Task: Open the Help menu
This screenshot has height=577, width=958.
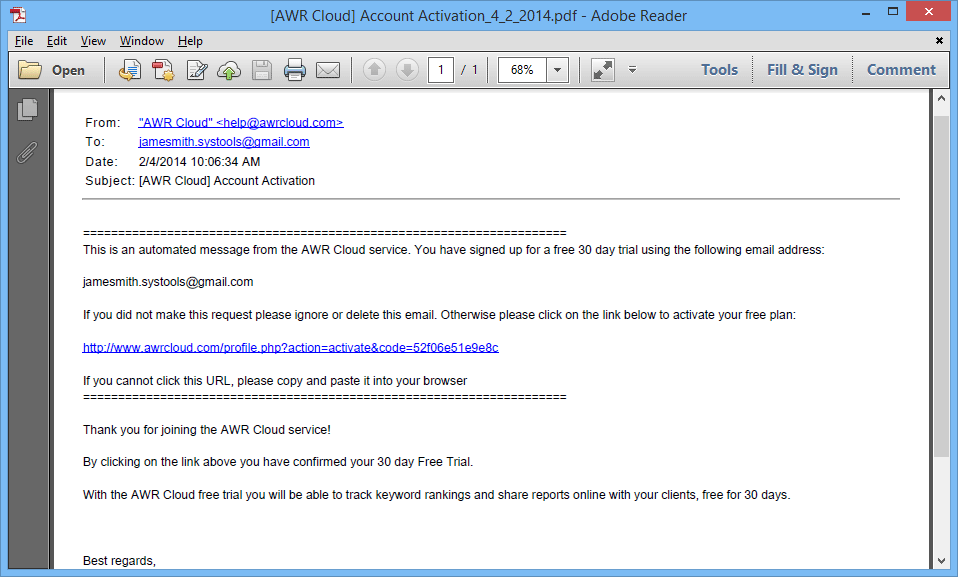Action: click(x=190, y=41)
